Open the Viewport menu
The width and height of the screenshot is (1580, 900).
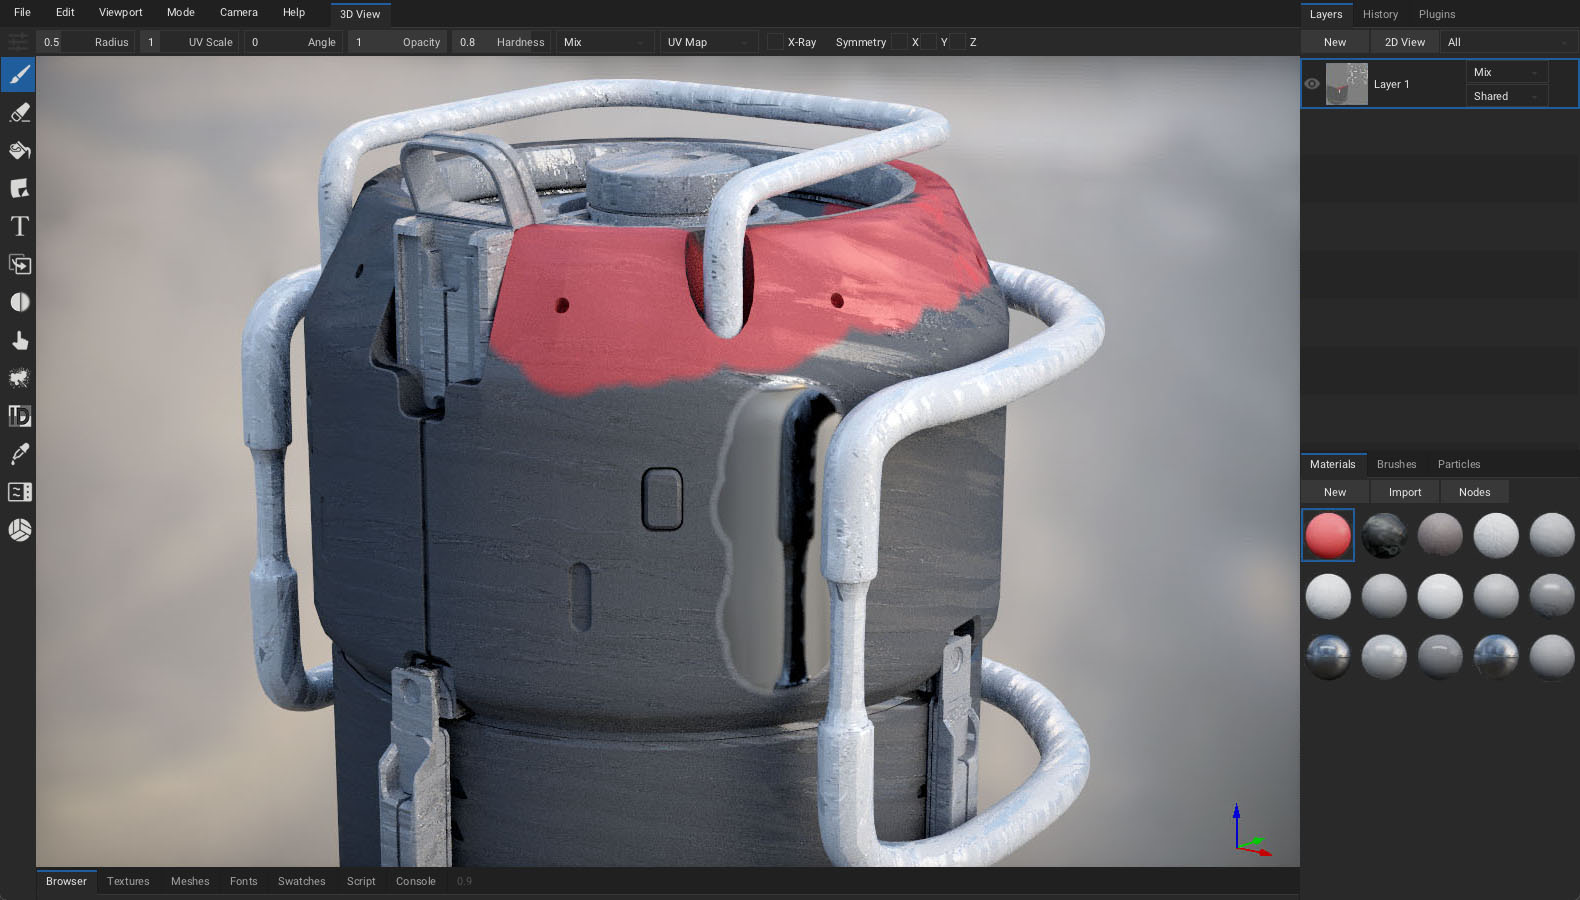pyautogui.click(x=120, y=12)
